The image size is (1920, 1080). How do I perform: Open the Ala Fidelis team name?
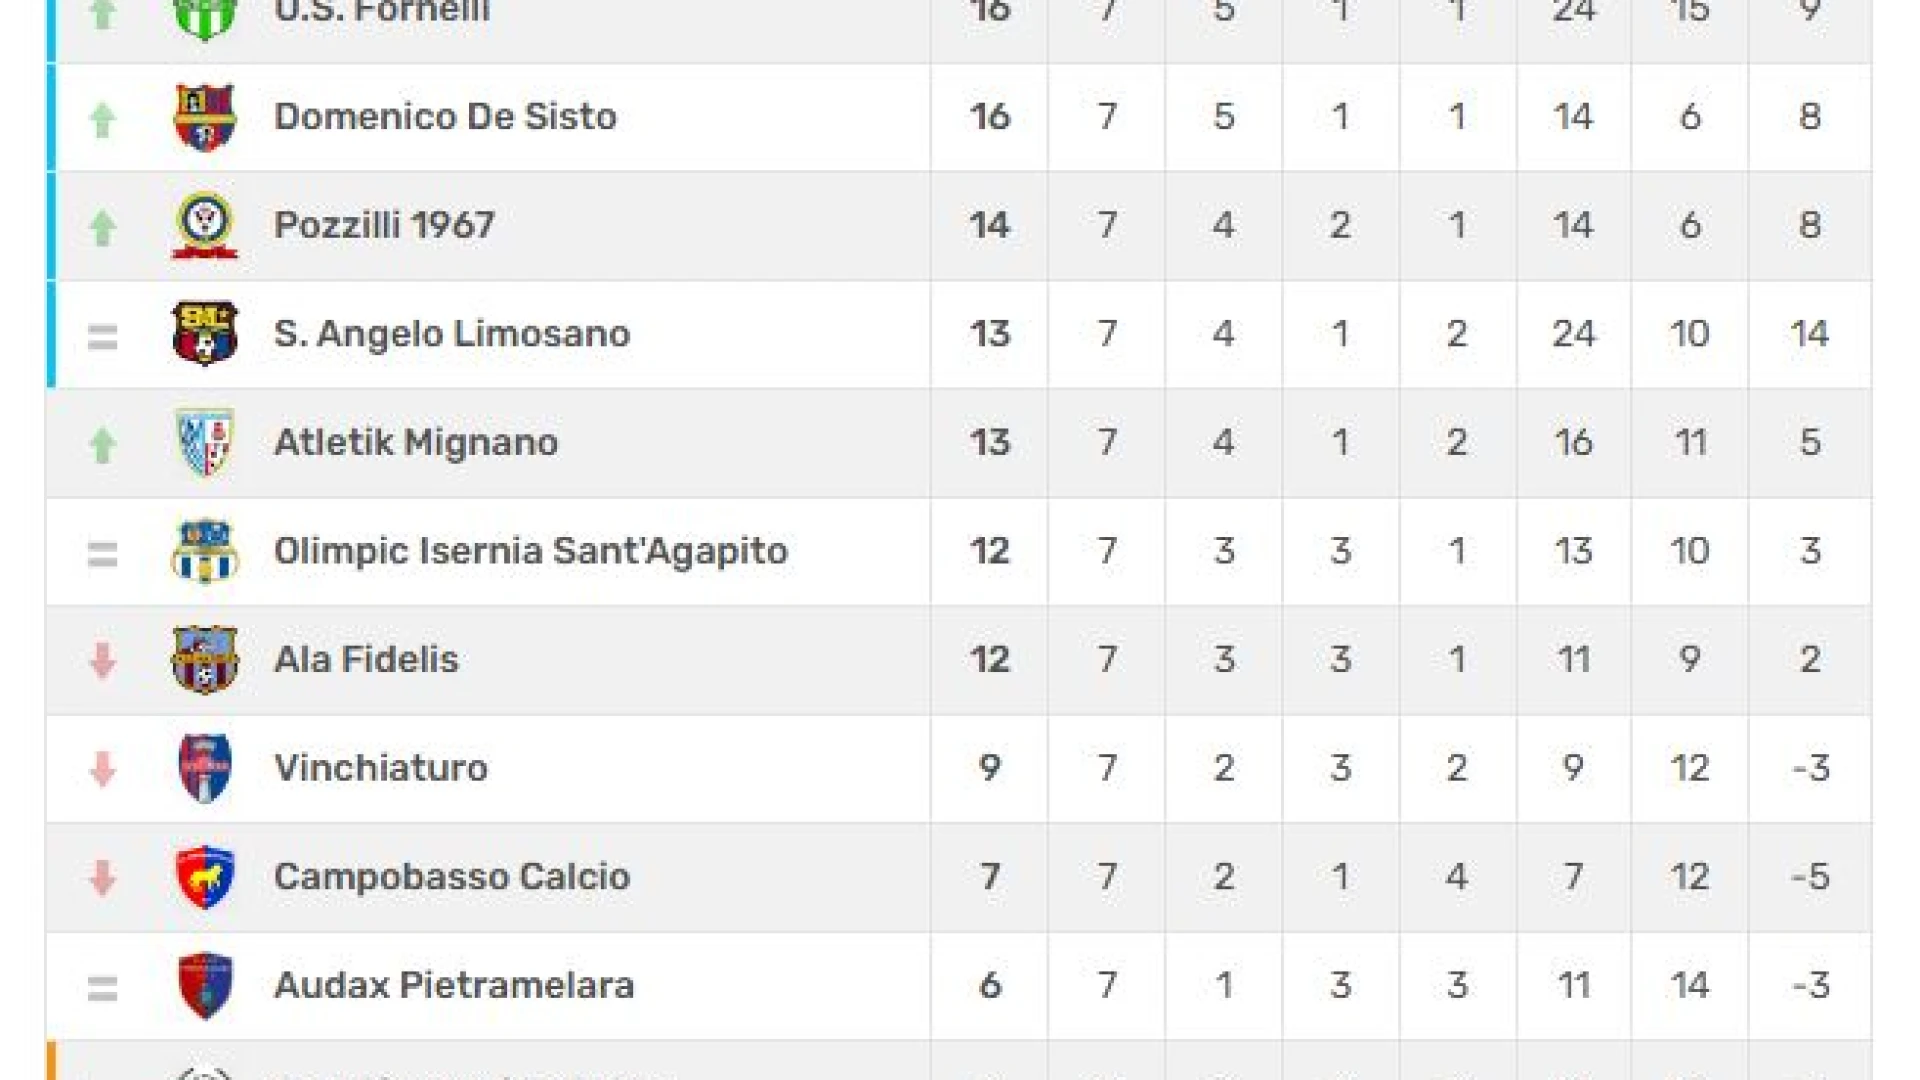(x=366, y=660)
